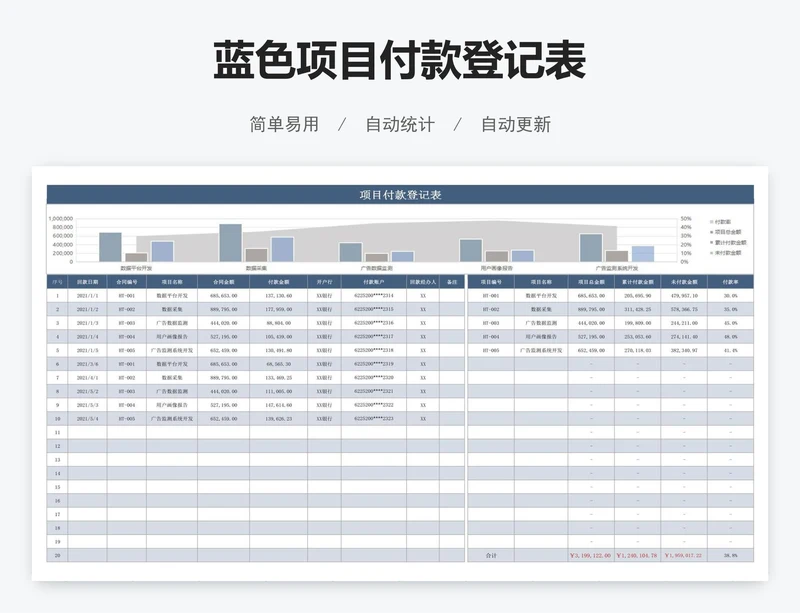Select the date cell 2021/3/6

point(87,364)
